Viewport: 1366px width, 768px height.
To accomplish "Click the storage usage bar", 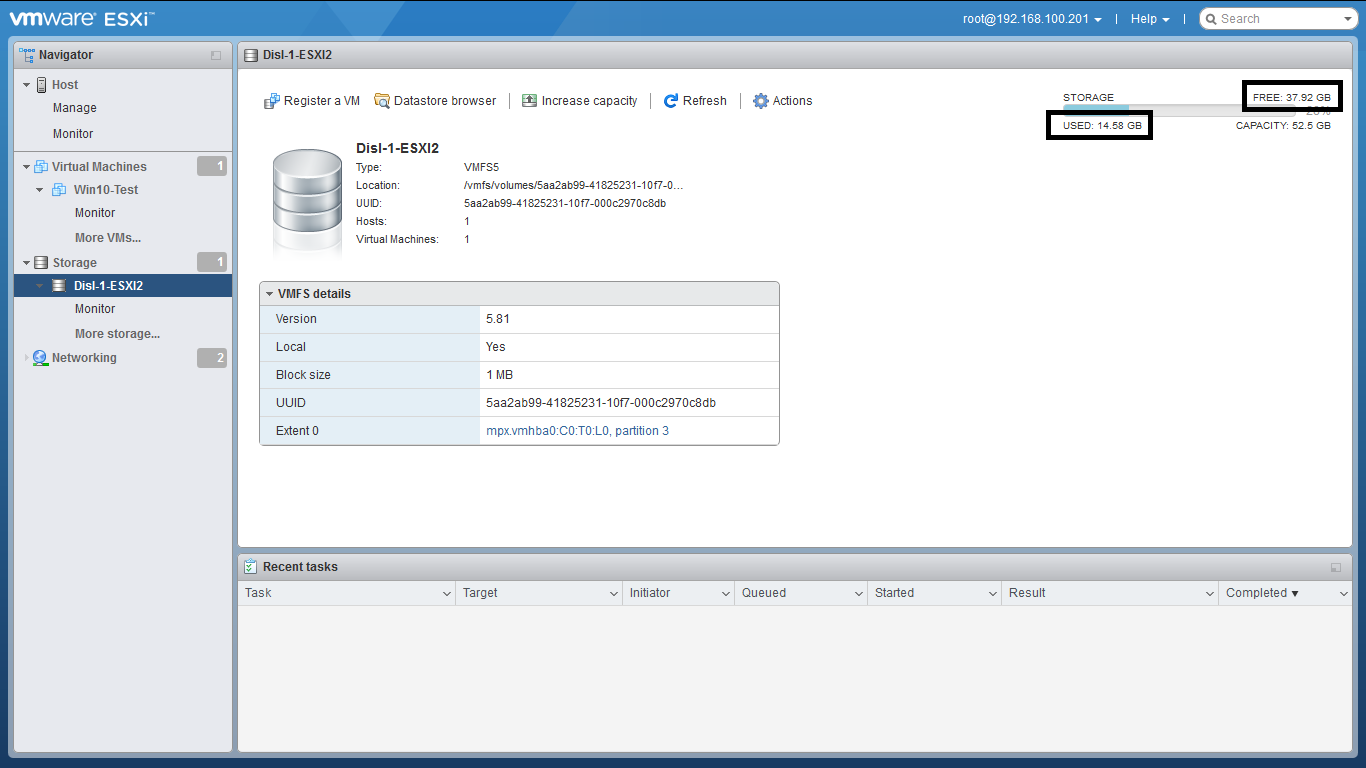I will click(1180, 110).
